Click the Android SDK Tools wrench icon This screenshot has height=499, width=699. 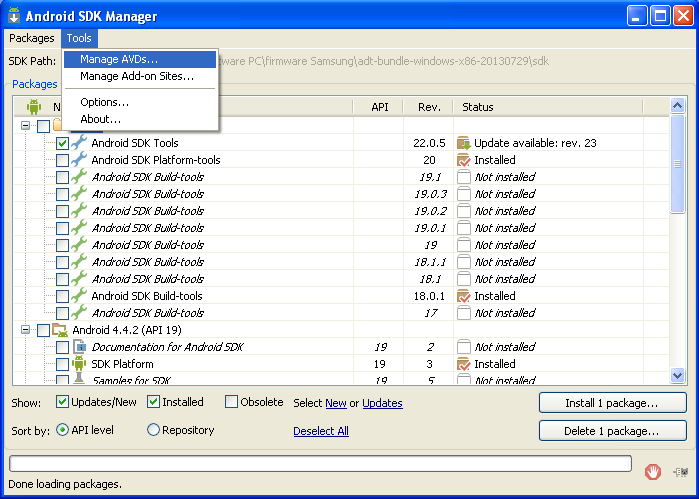pos(79,143)
